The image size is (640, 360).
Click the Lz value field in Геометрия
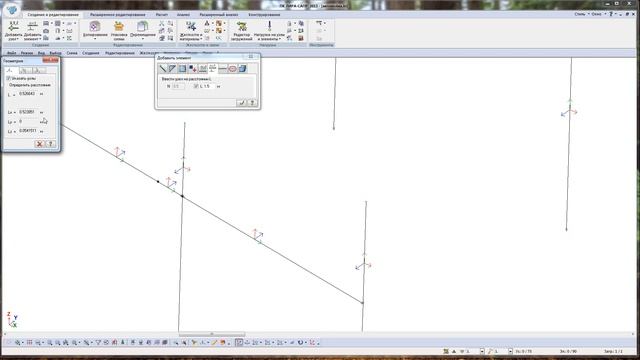[x=28, y=131]
